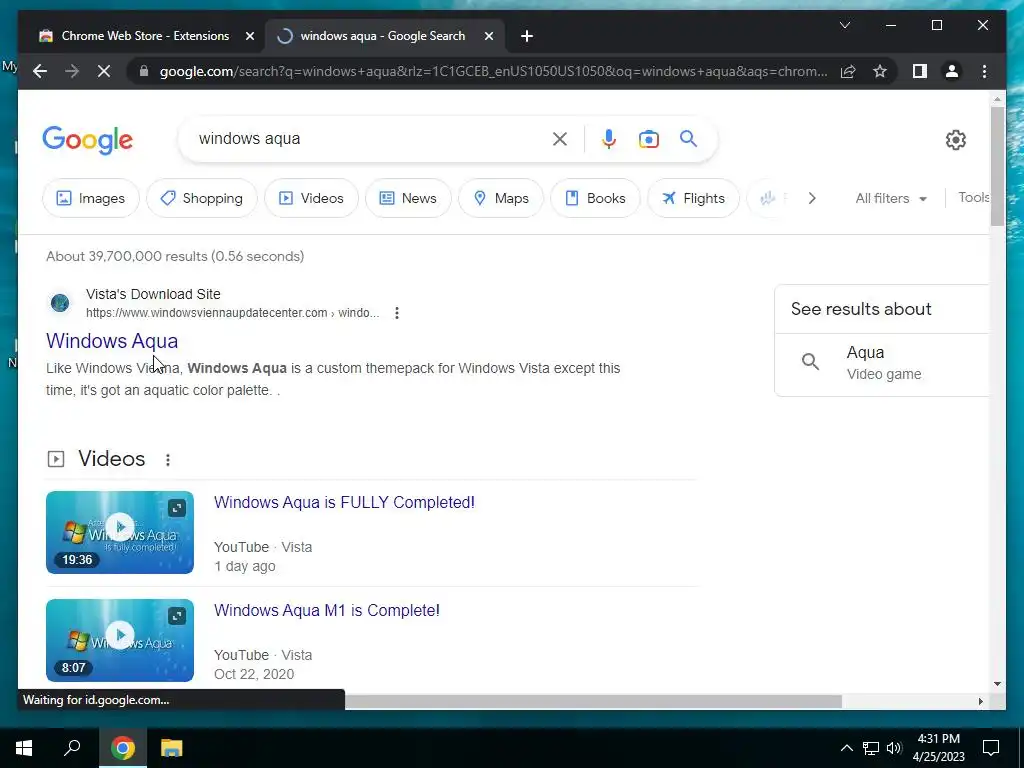The image size is (1024, 768).
Task: Click the address bar URL
Action: coord(494,71)
